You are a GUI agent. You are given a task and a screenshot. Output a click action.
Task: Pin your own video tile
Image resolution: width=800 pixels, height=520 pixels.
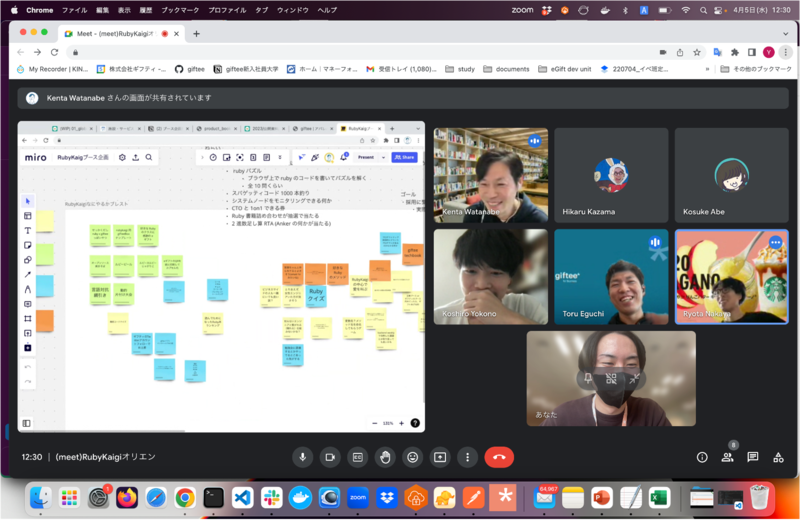pos(588,378)
